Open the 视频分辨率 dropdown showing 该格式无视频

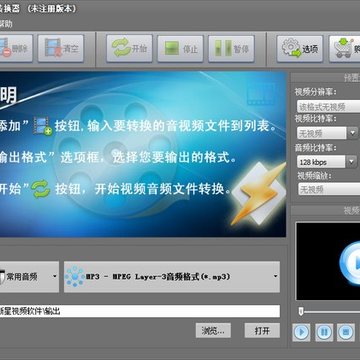[328, 107]
